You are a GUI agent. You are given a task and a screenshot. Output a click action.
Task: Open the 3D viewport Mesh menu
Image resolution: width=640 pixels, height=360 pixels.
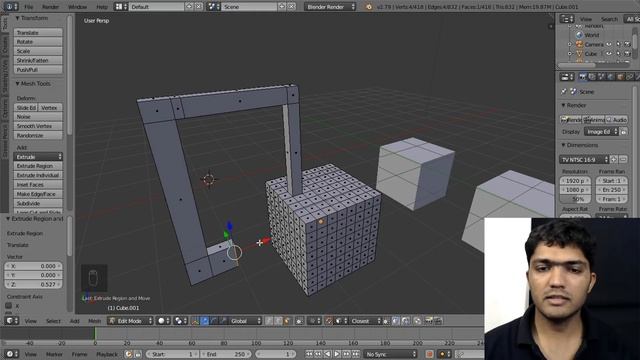click(x=94, y=321)
